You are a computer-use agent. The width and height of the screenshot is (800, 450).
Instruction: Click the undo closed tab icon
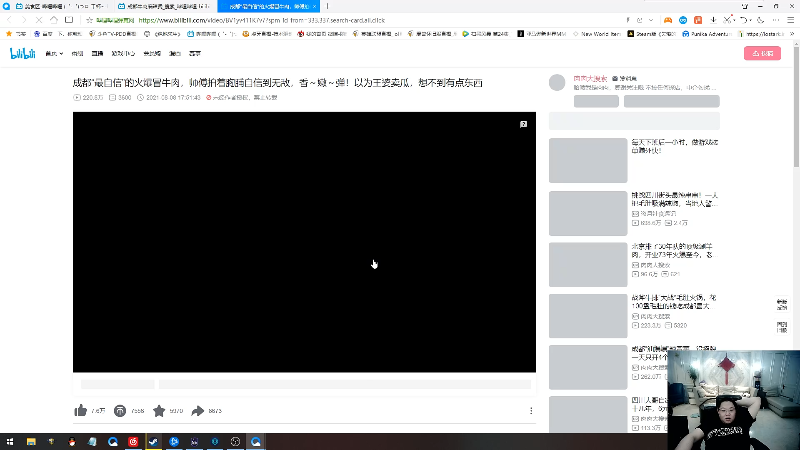743,20
